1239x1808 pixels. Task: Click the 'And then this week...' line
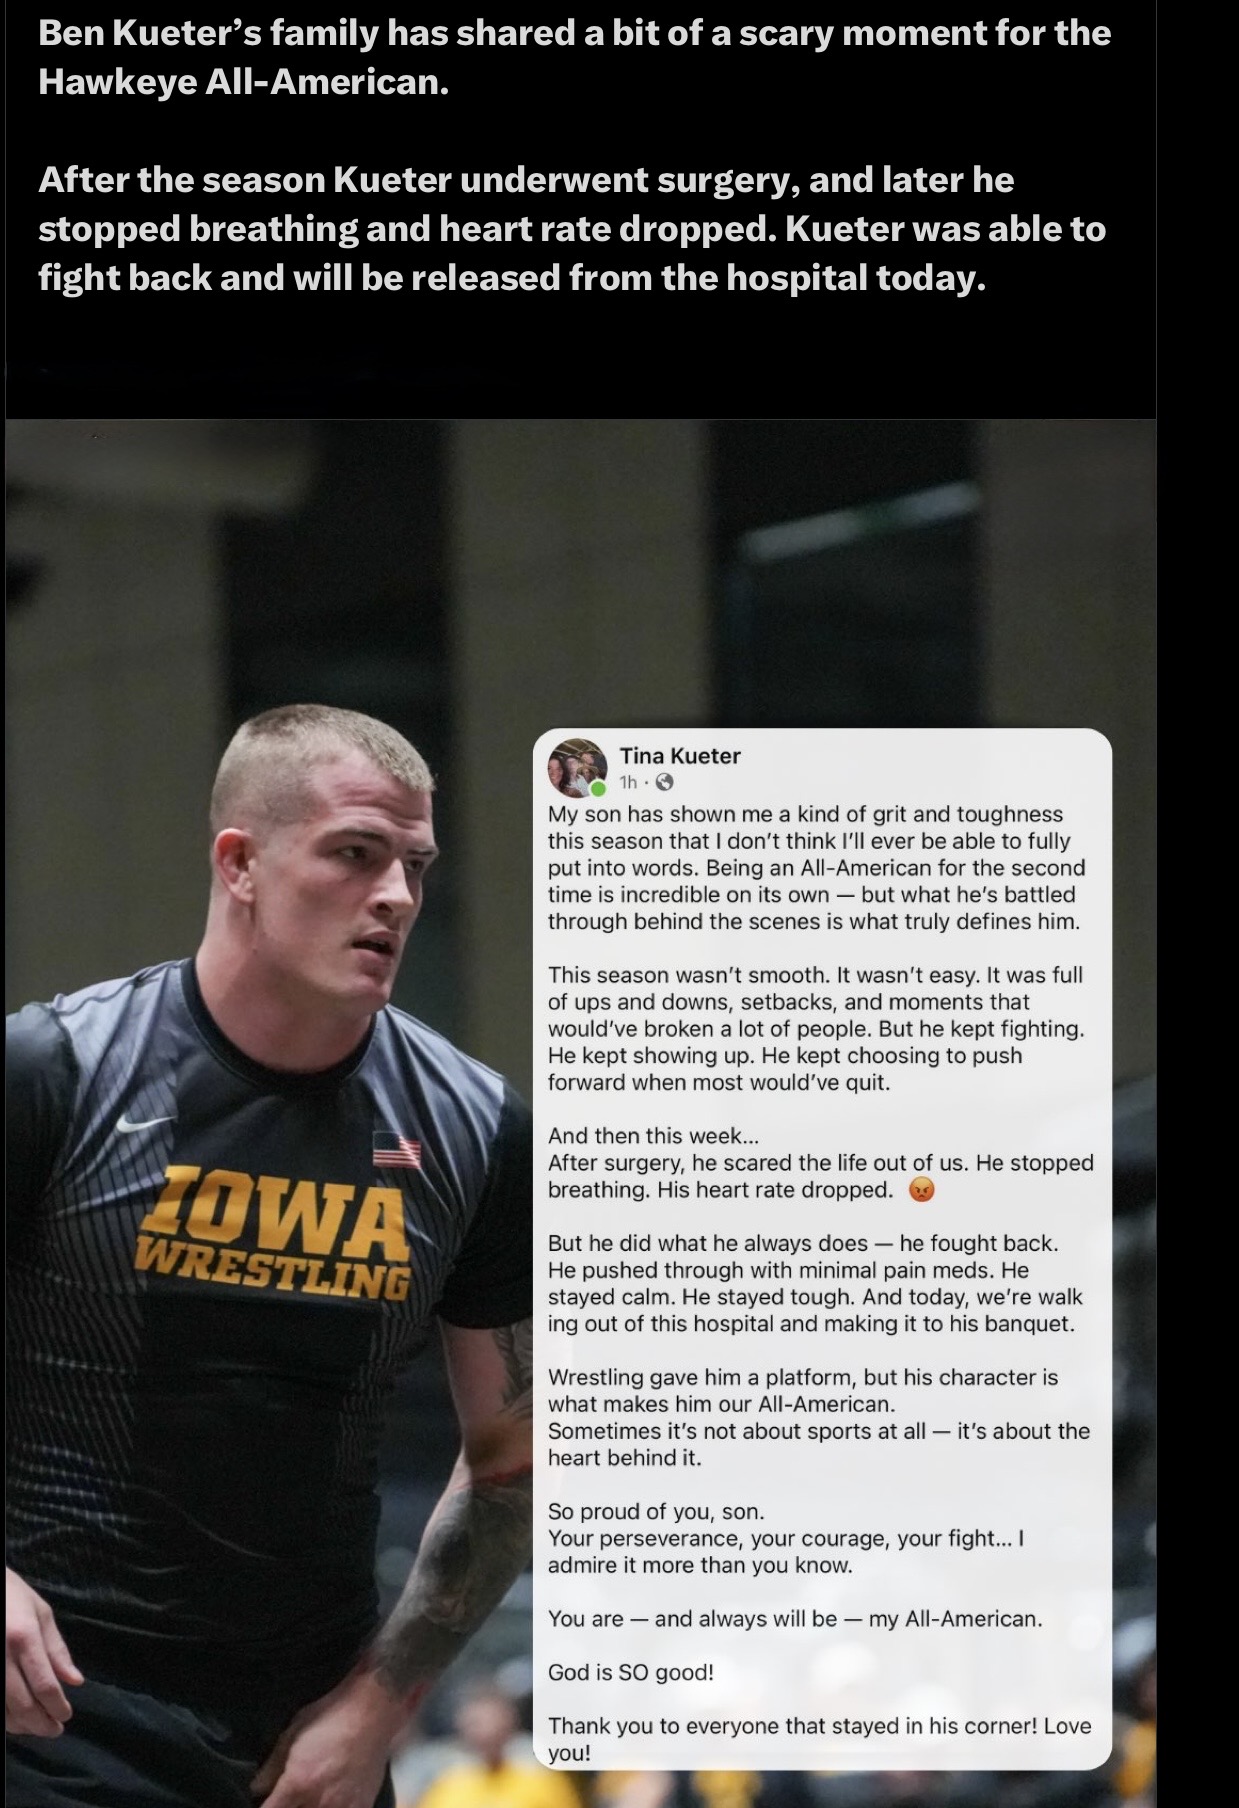click(x=653, y=1136)
